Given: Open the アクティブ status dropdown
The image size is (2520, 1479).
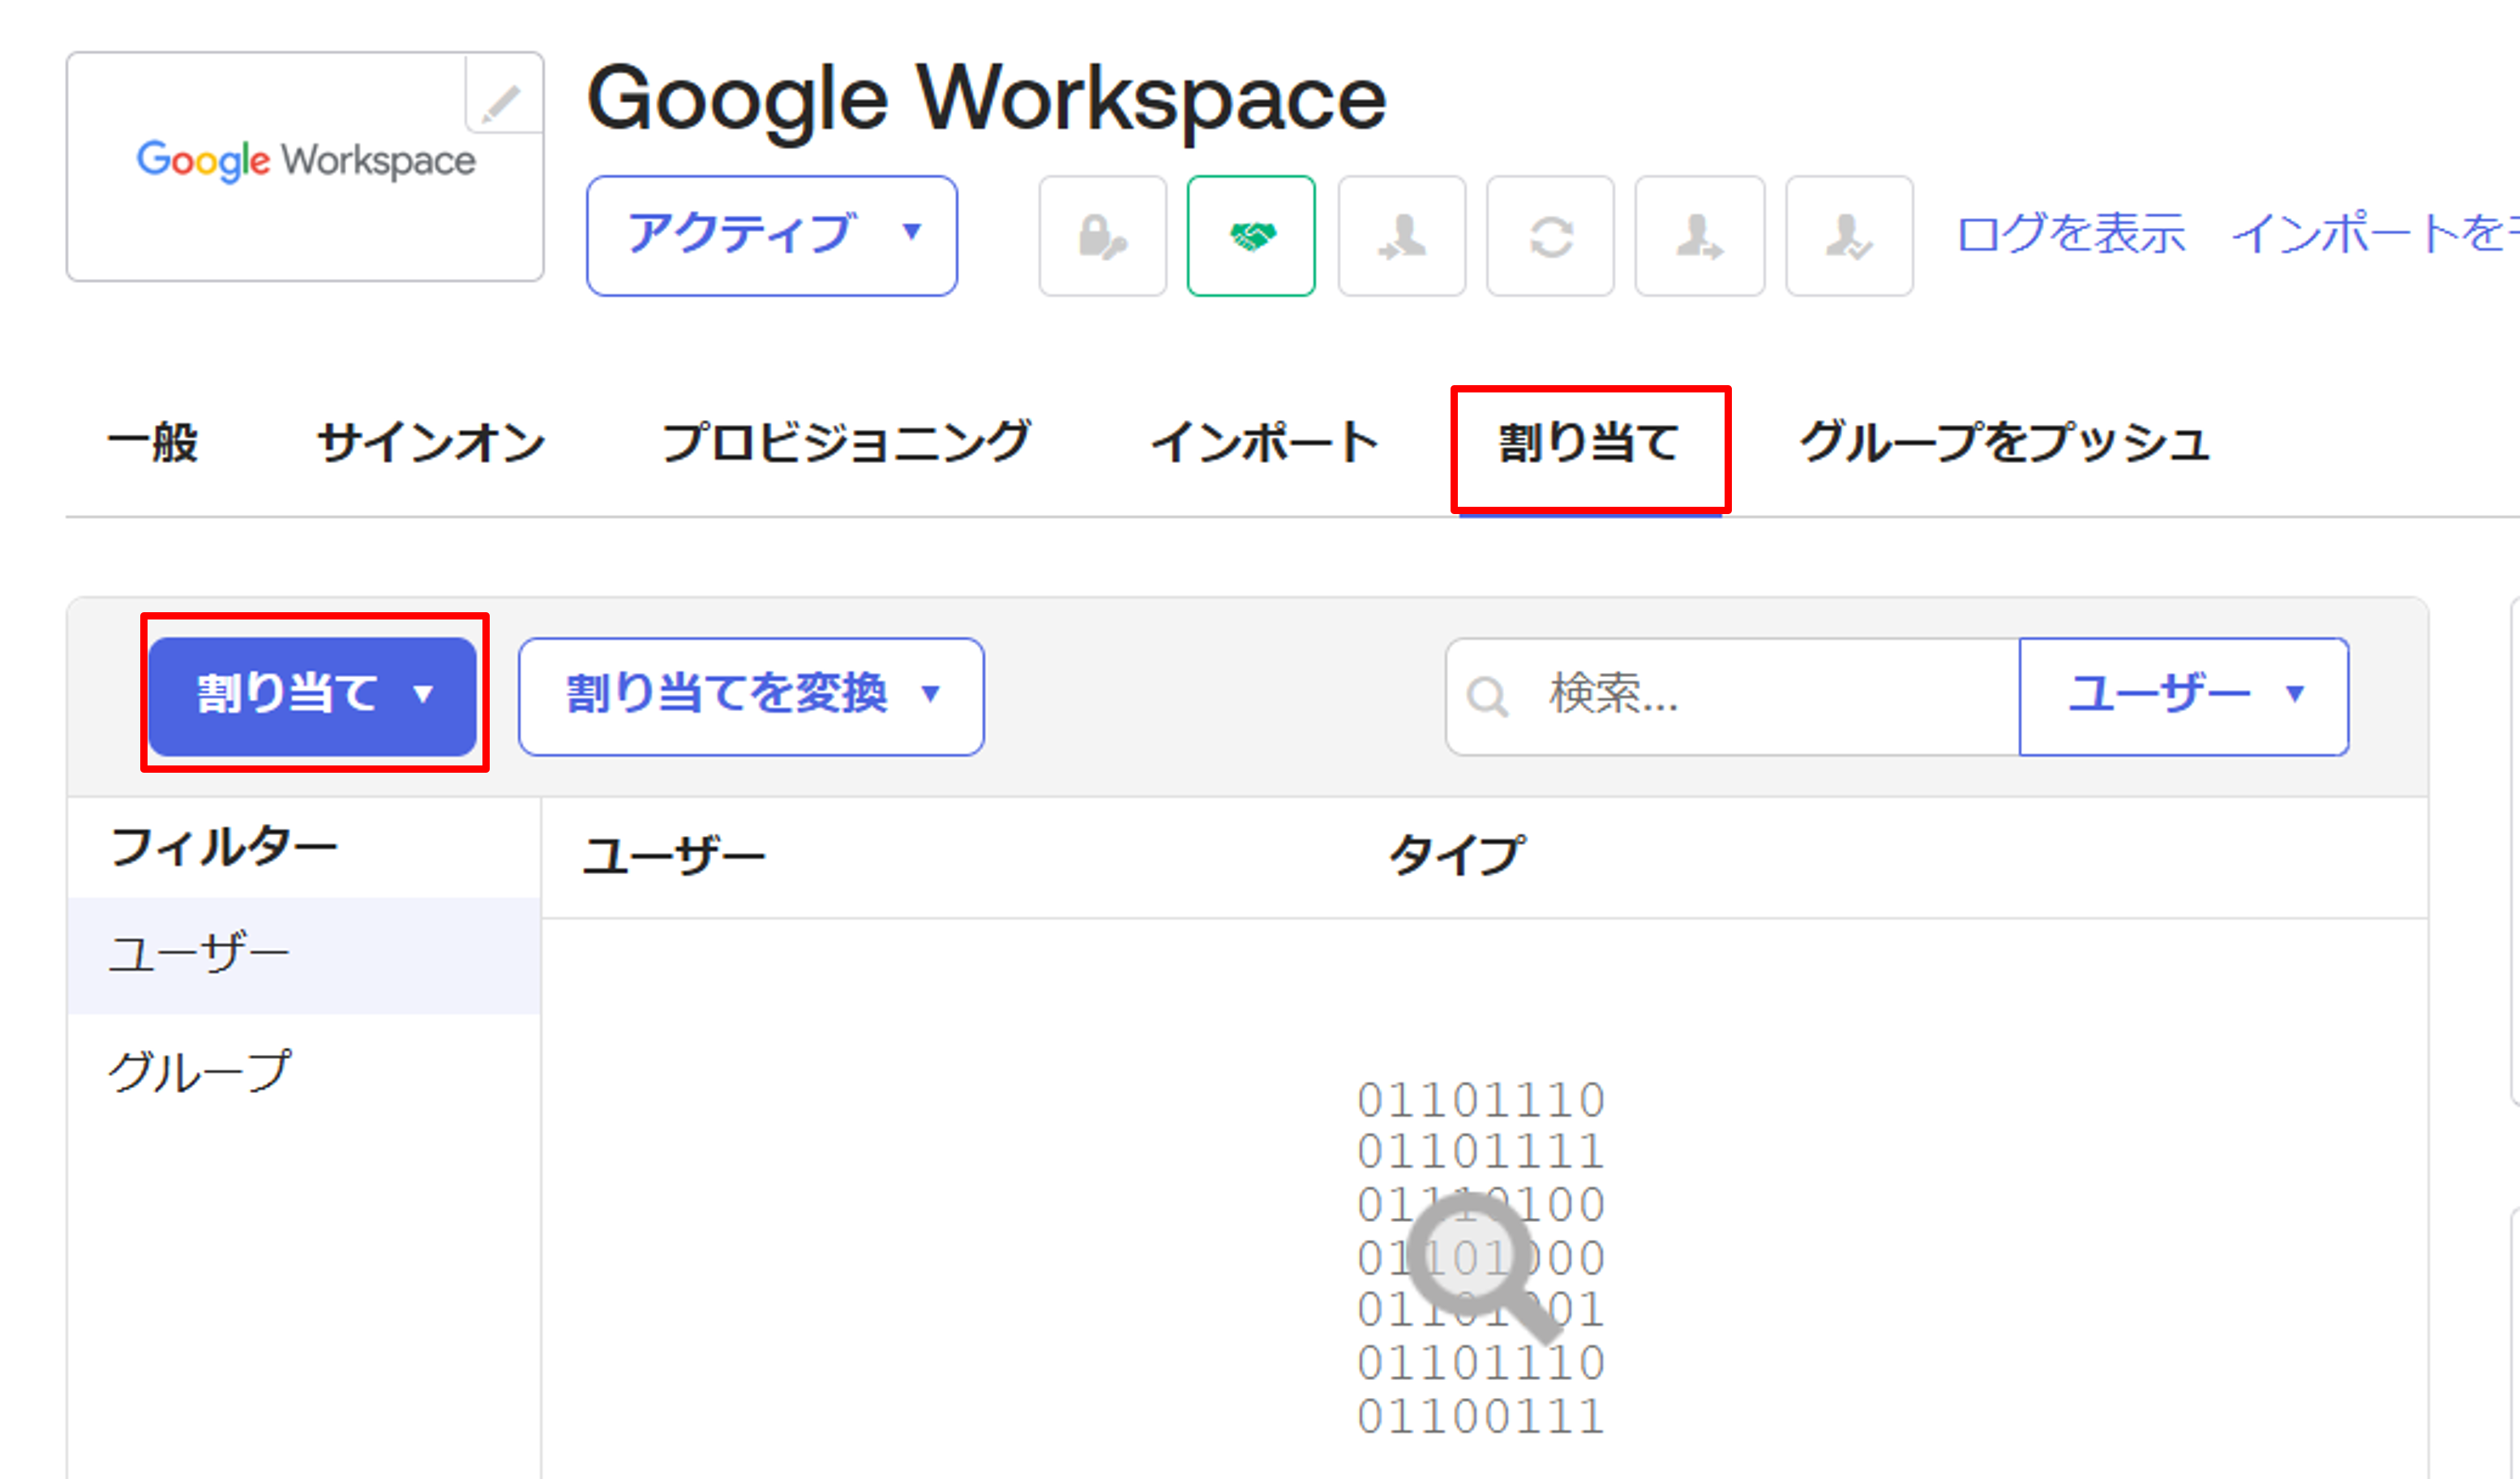Looking at the screenshot, I should (x=772, y=236).
